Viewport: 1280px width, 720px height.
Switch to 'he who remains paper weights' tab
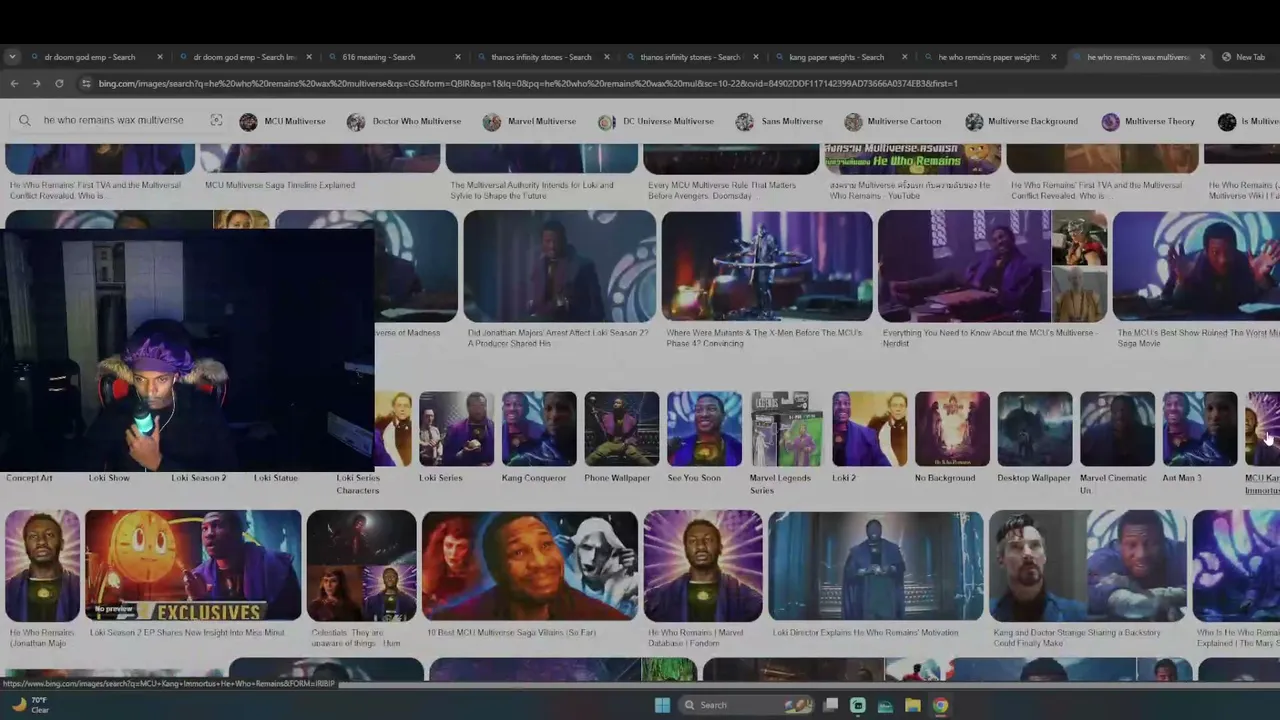(x=987, y=57)
